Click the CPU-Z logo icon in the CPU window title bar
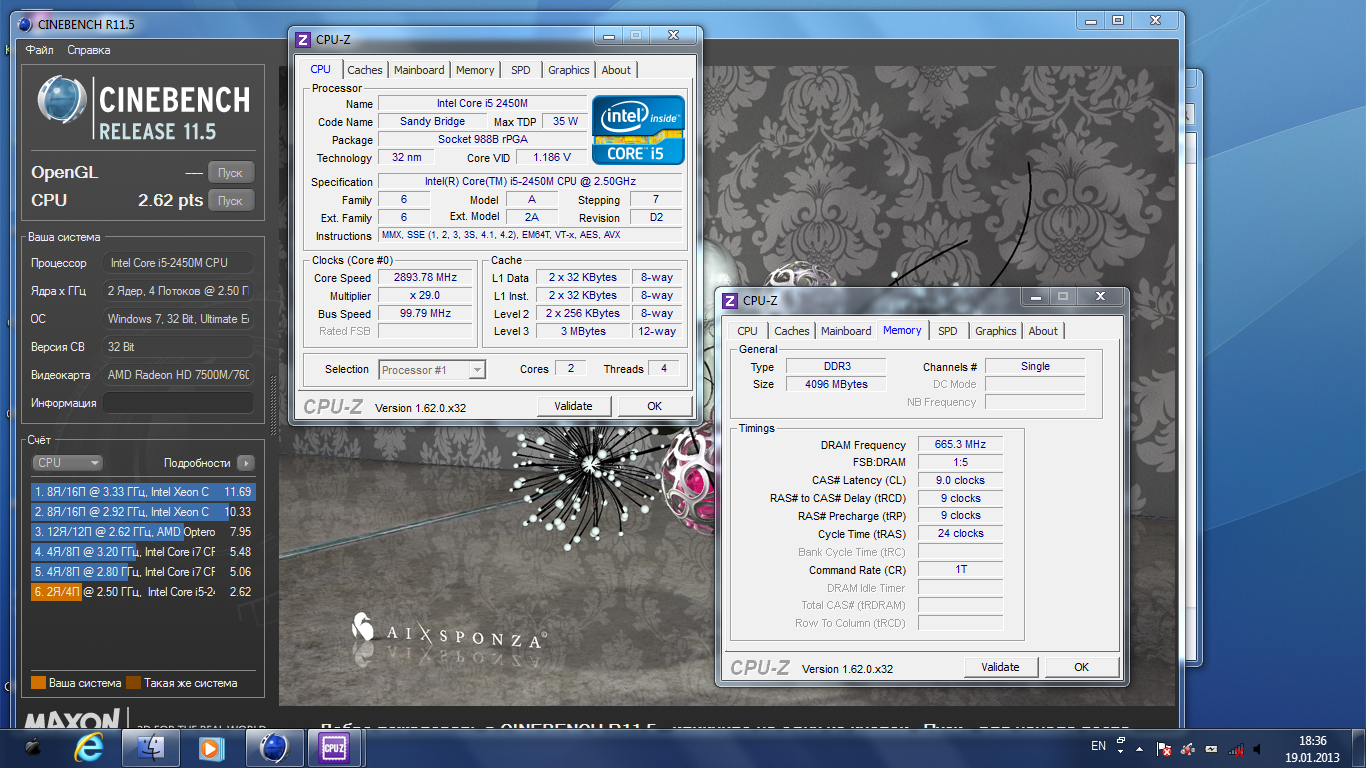This screenshot has height=768, width=1366. click(x=303, y=40)
